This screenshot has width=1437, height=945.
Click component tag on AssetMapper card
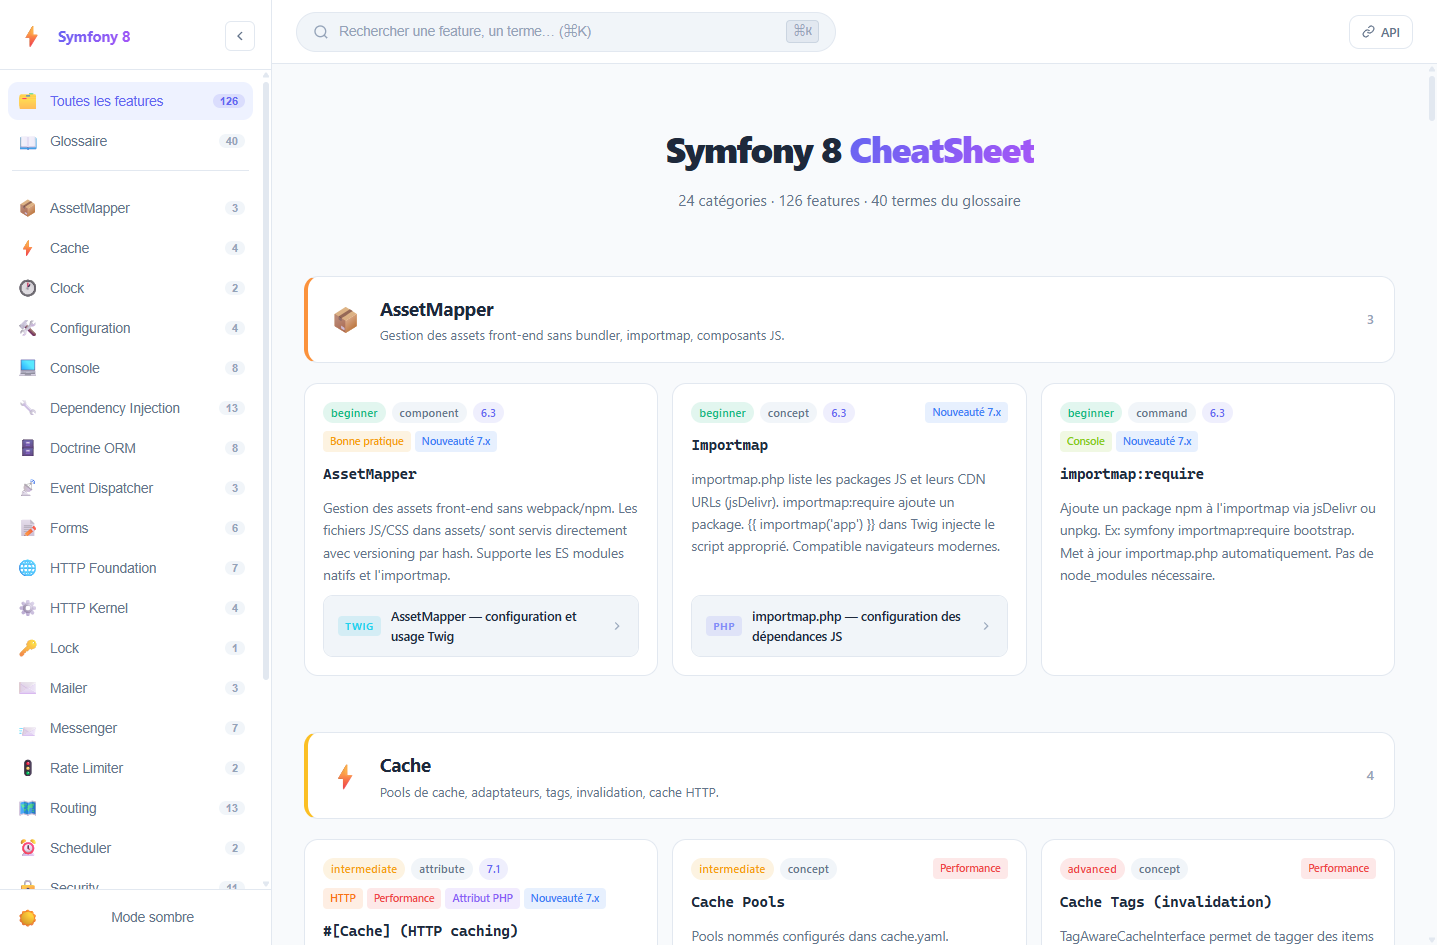[x=429, y=413]
